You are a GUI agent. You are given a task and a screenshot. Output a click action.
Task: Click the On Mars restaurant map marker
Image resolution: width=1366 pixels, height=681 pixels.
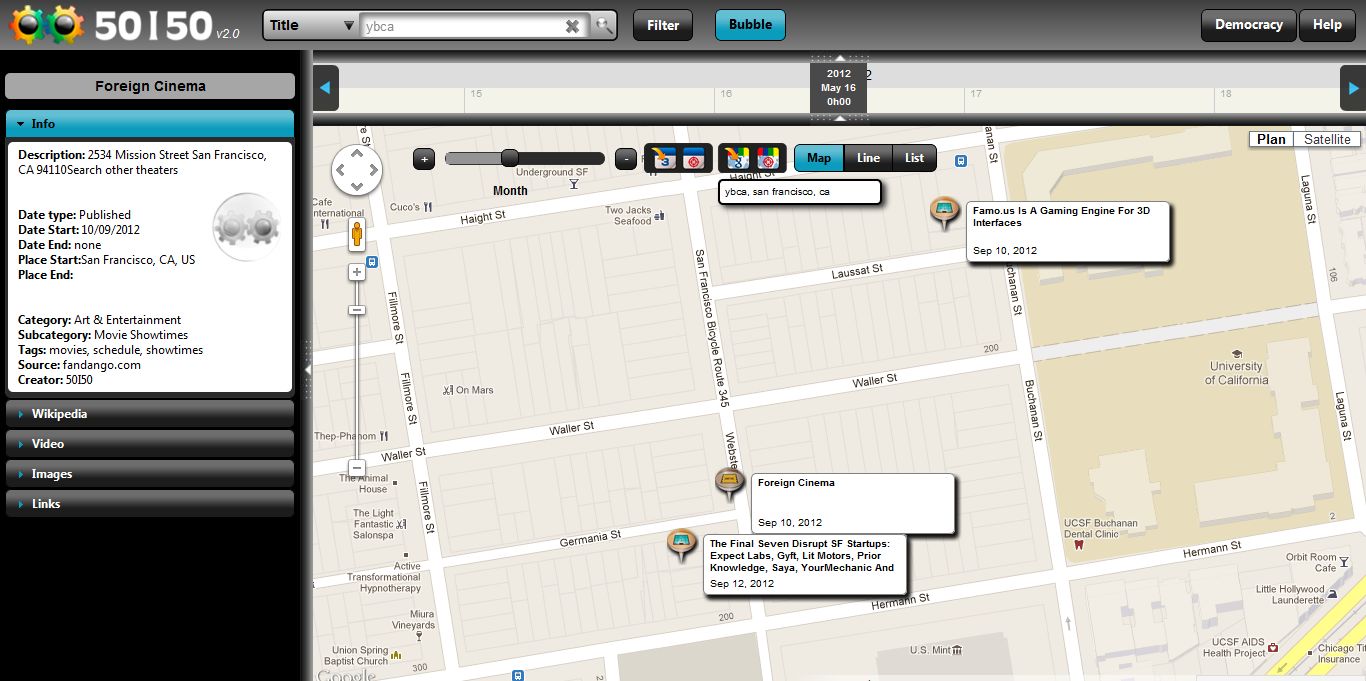(x=447, y=390)
